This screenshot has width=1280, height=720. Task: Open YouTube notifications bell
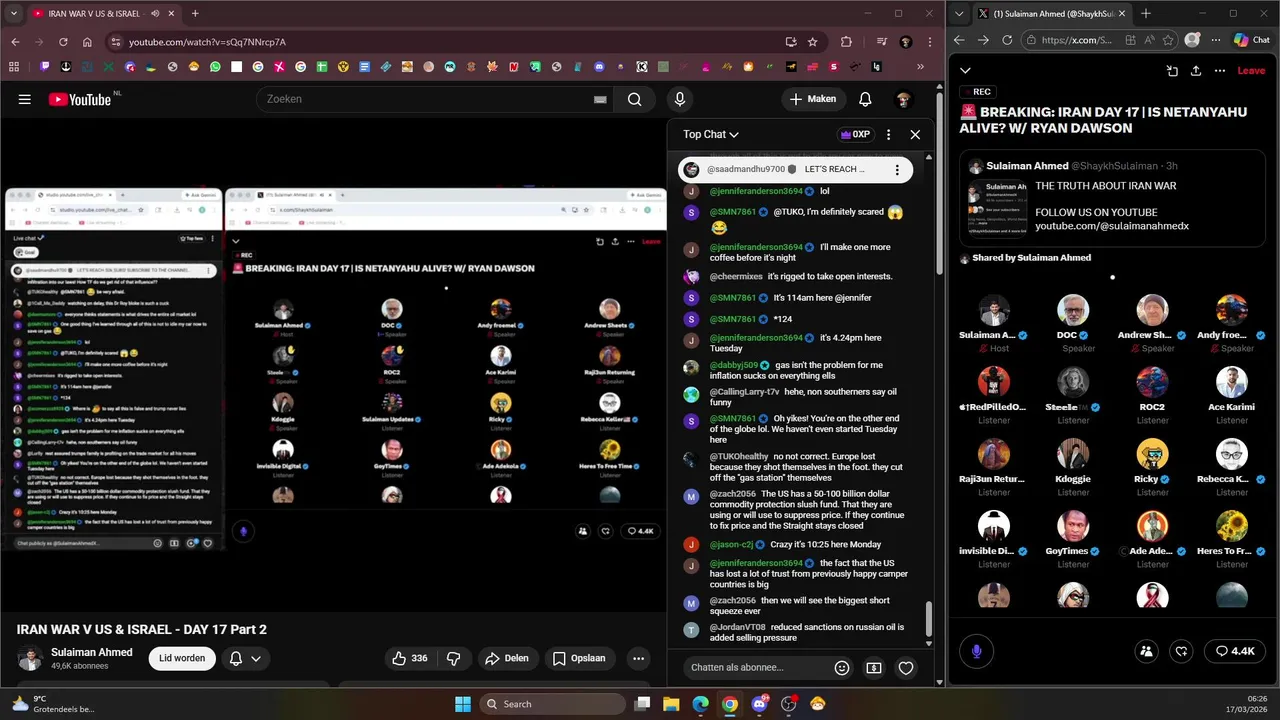[865, 99]
